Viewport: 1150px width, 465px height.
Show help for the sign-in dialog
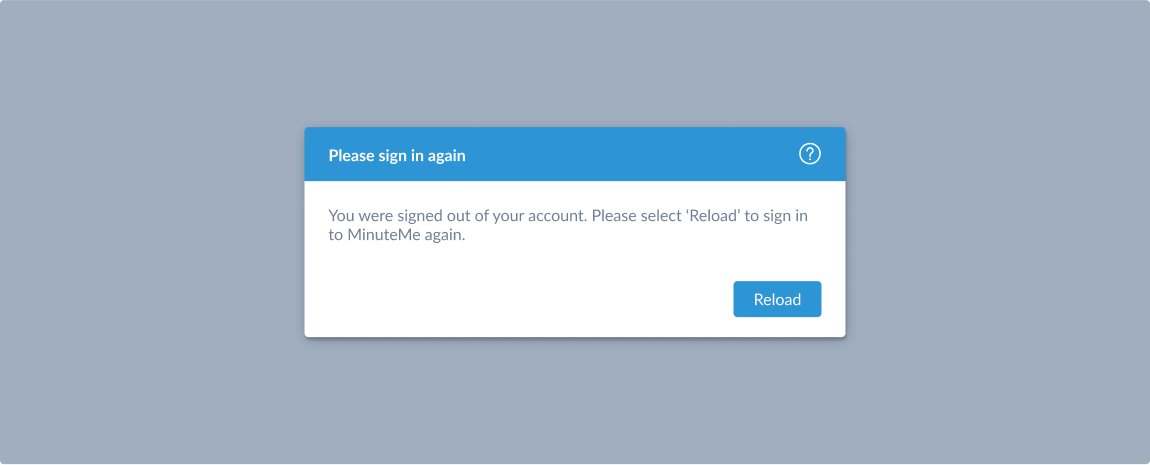(x=810, y=154)
